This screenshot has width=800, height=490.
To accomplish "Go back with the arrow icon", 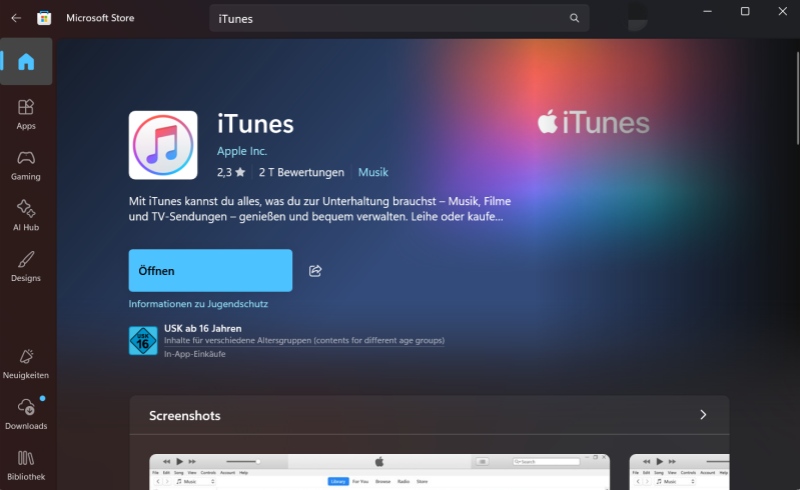I will click(16, 18).
